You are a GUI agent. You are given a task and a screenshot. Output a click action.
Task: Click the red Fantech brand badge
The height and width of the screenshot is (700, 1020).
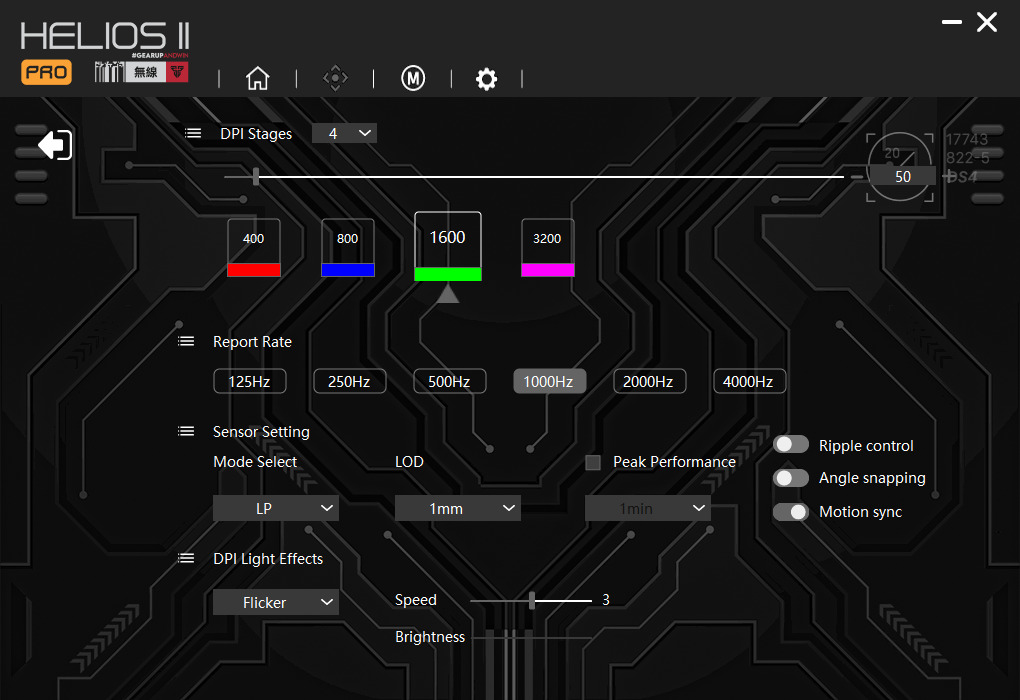click(178, 72)
